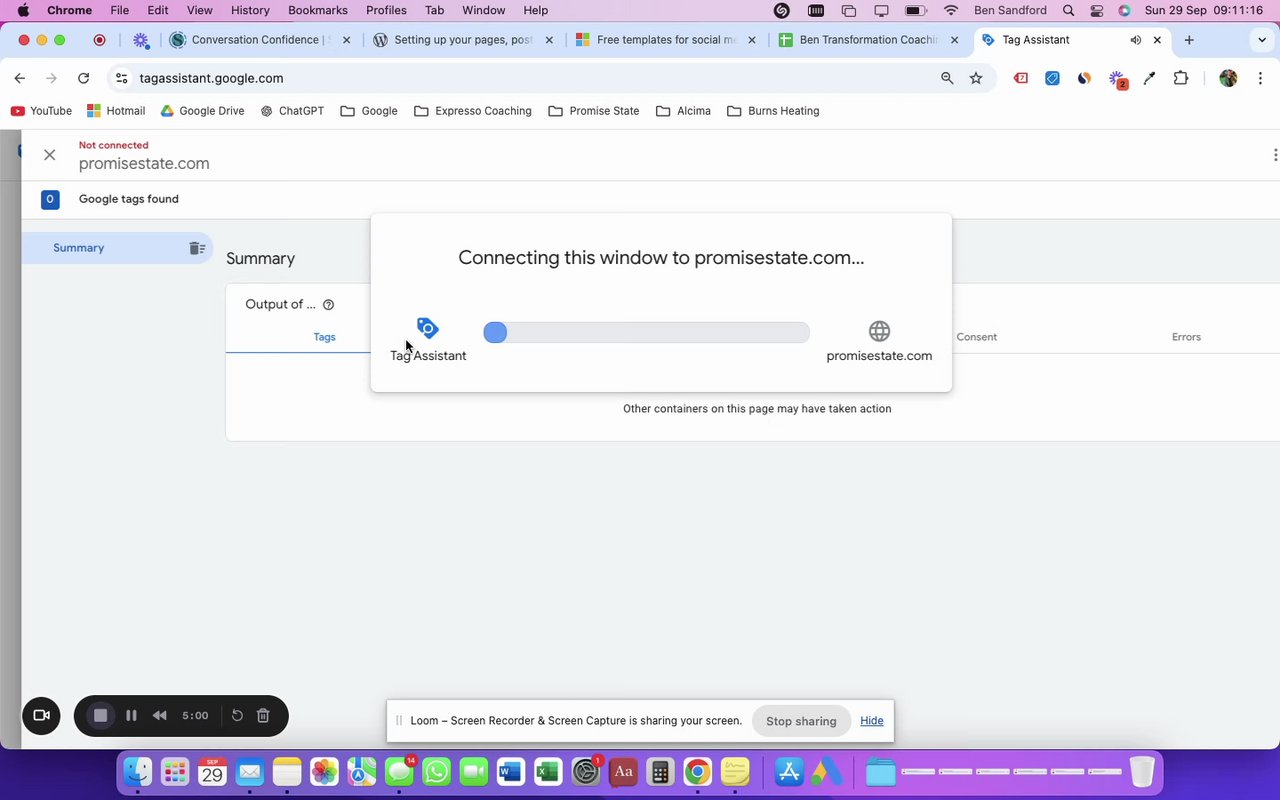Open Spotlight search in menu bar
The height and width of the screenshot is (800, 1280).
[x=1069, y=10]
